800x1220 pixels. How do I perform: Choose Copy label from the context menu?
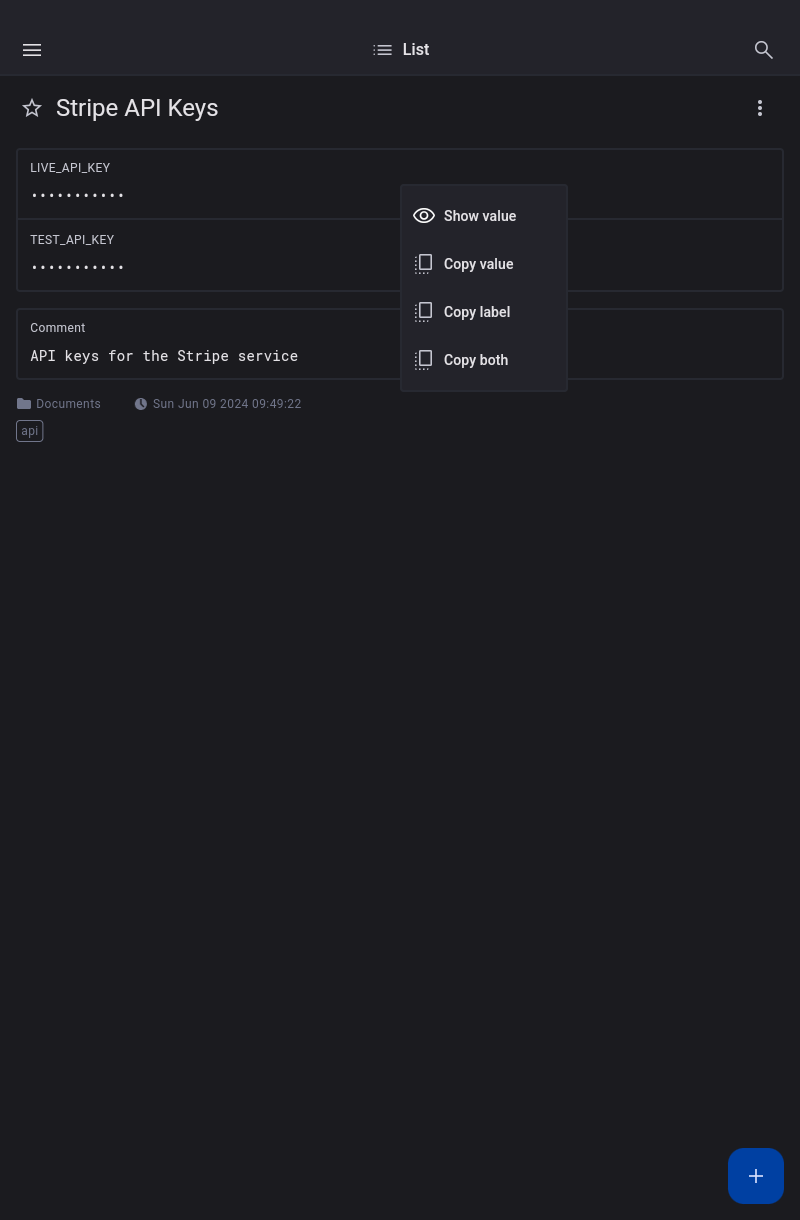[x=477, y=312]
